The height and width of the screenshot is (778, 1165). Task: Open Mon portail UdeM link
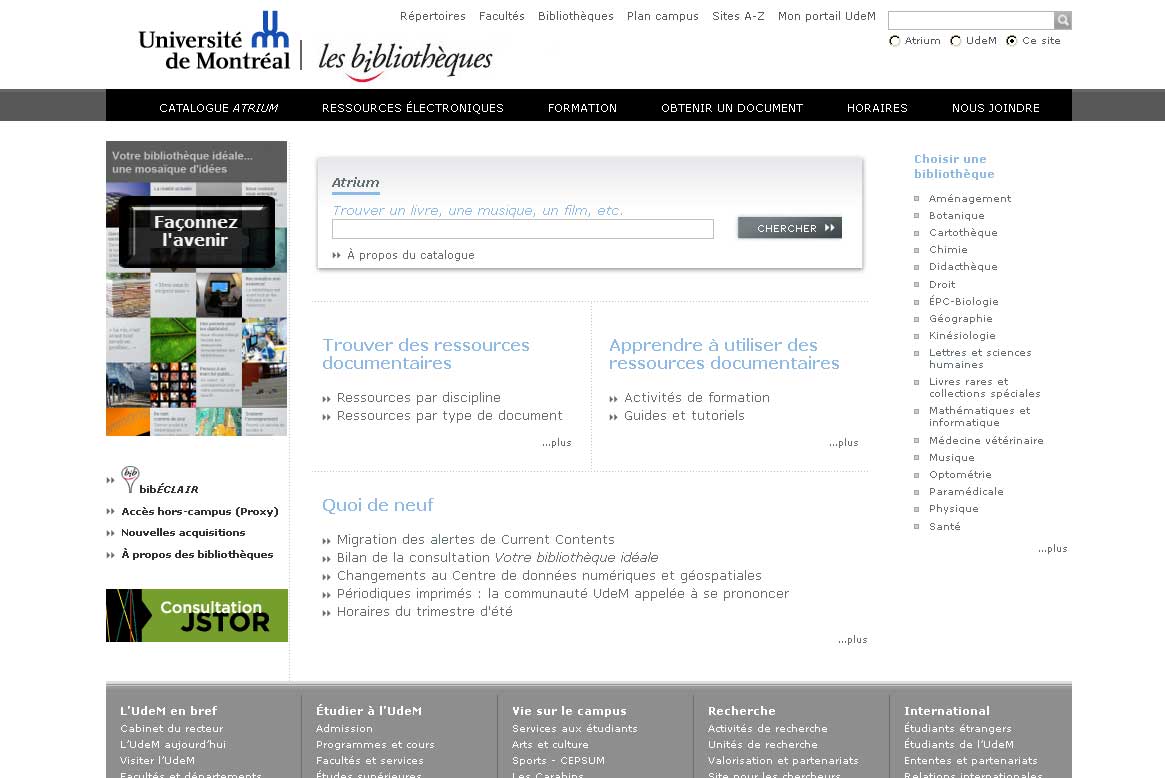click(826, 16)
